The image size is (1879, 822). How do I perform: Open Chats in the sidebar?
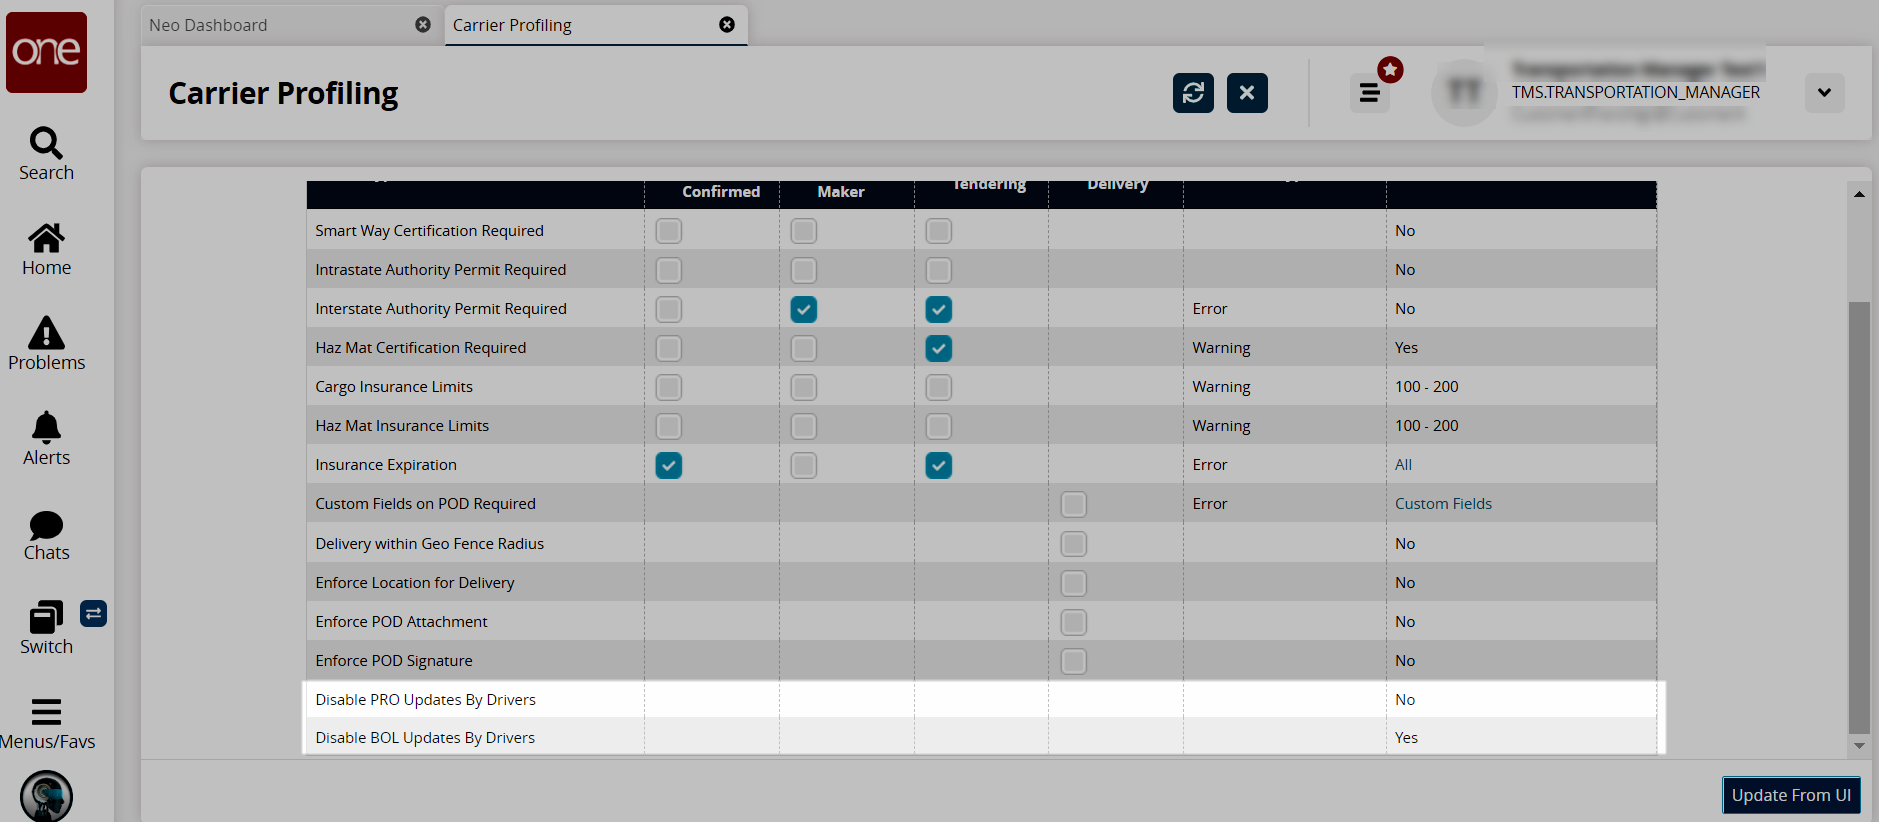click(x=46, y=535)
